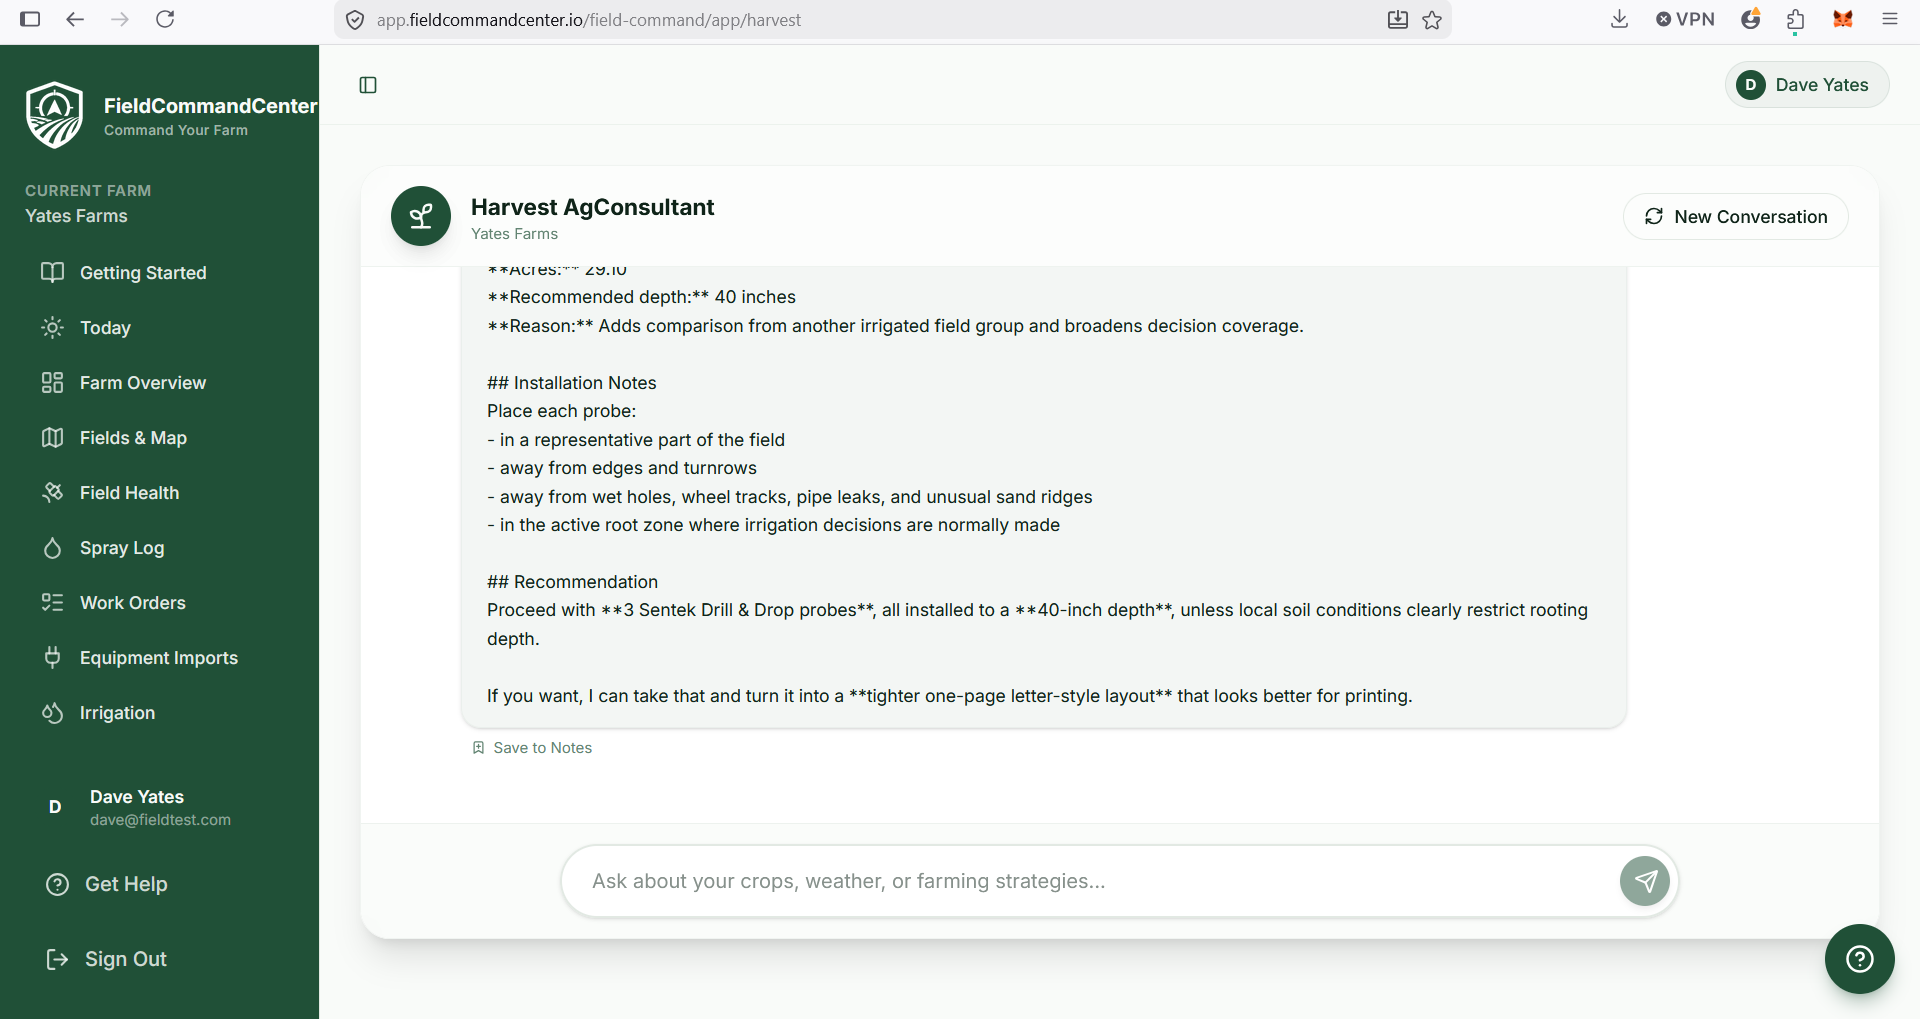Click the Yates Farms current farm selector

pyautogui.click(x=76, y=216)
